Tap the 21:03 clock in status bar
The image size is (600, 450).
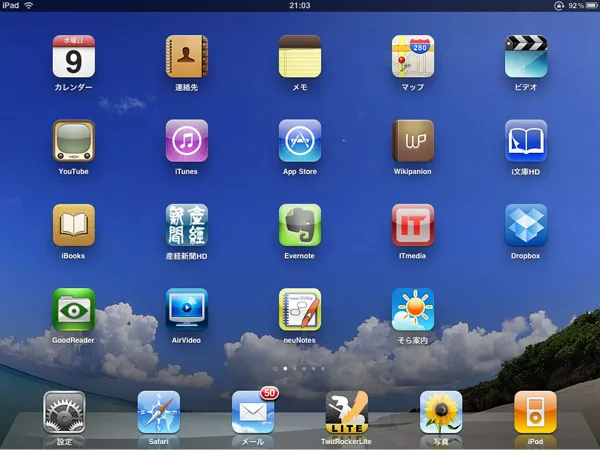tap(300, 5)
